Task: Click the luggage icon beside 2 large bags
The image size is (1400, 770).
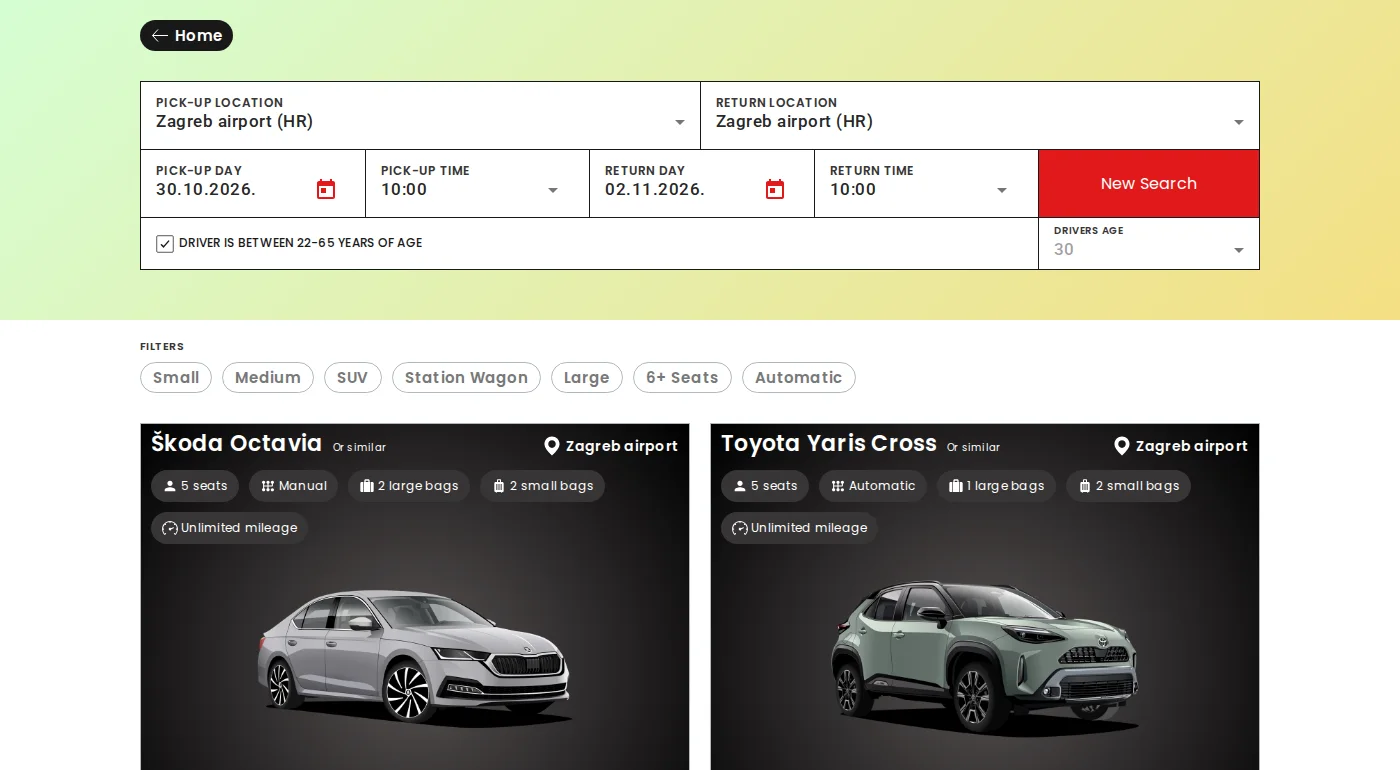Action: (x=367, y=486)
